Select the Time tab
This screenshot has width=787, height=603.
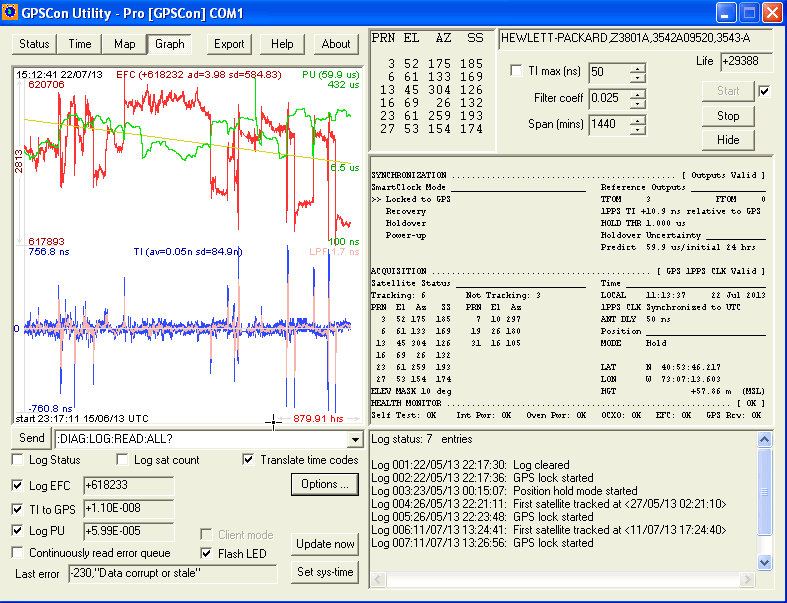click(x=80, y=44)
